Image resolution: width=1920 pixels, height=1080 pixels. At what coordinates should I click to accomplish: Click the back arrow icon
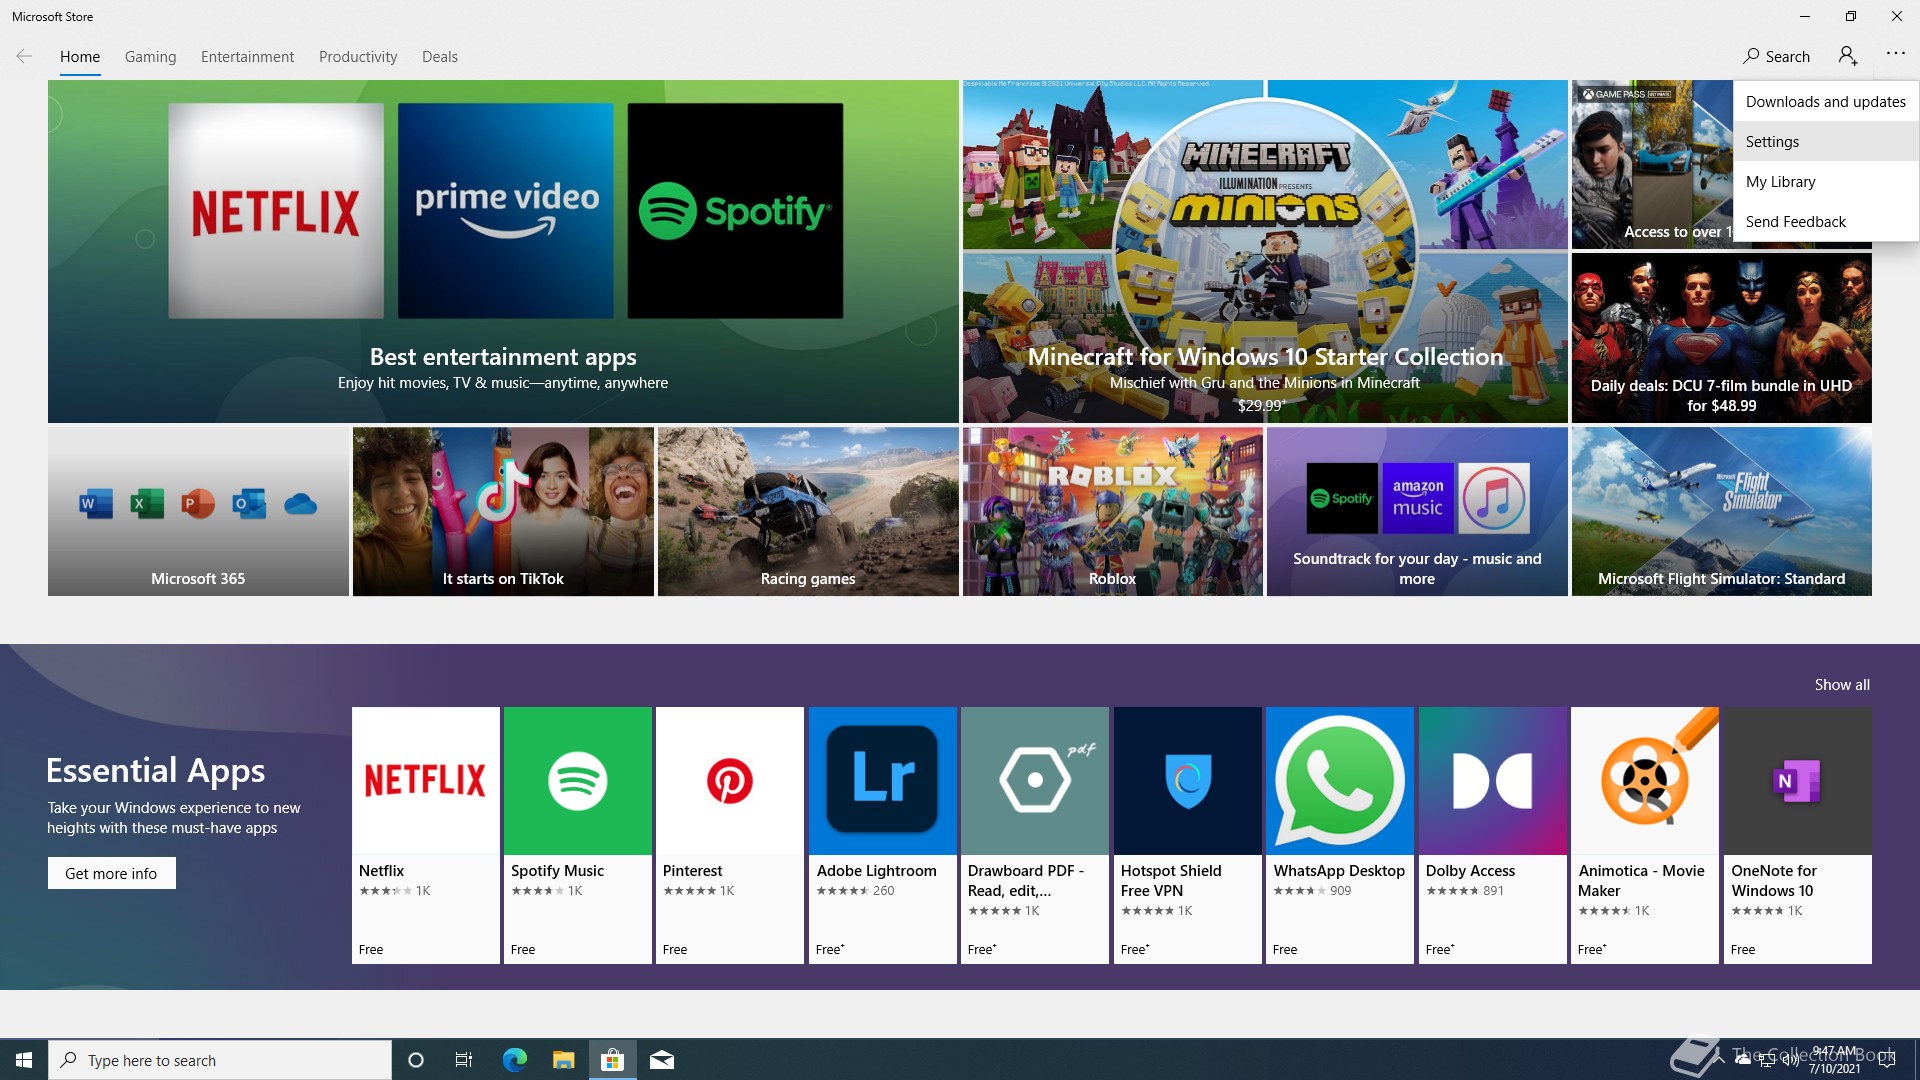[x=24, y=57]
